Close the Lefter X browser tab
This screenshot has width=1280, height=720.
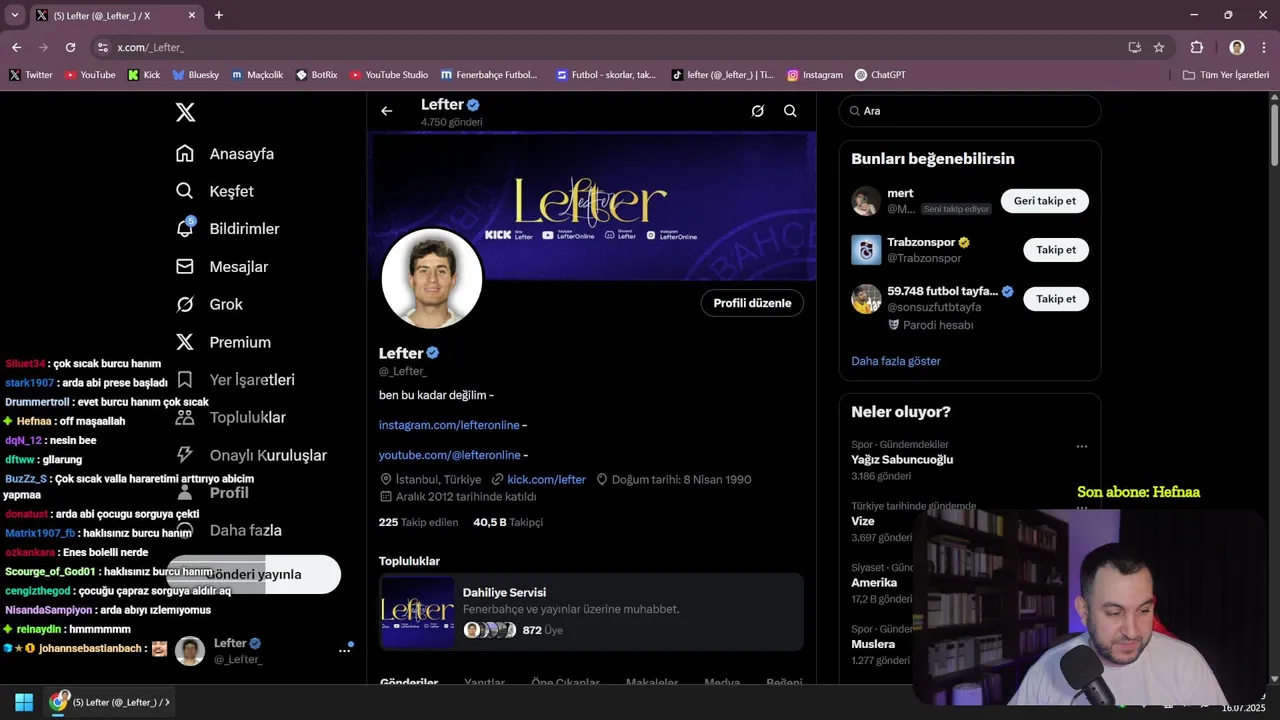(192, 15)
